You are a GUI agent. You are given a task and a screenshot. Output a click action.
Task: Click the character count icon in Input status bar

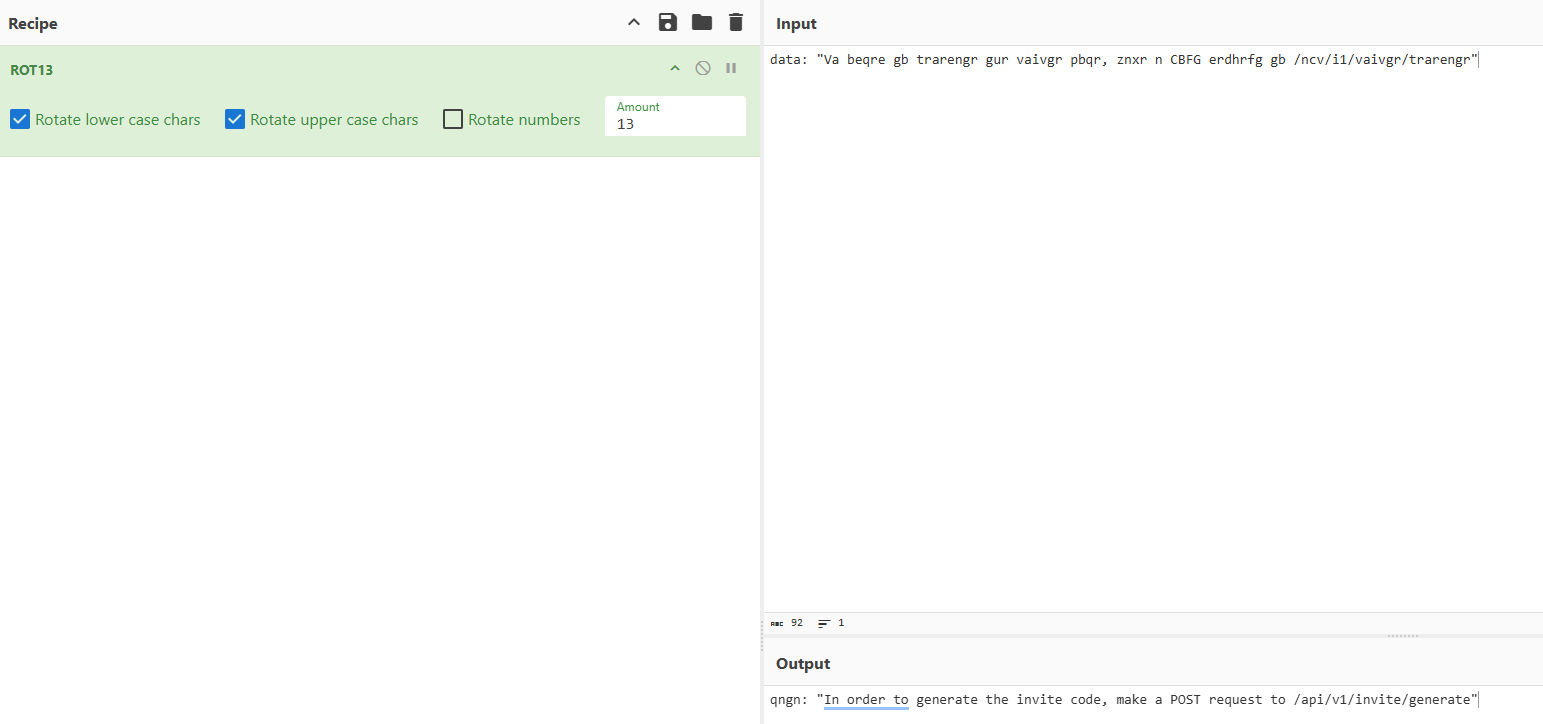tap(778, 623)
